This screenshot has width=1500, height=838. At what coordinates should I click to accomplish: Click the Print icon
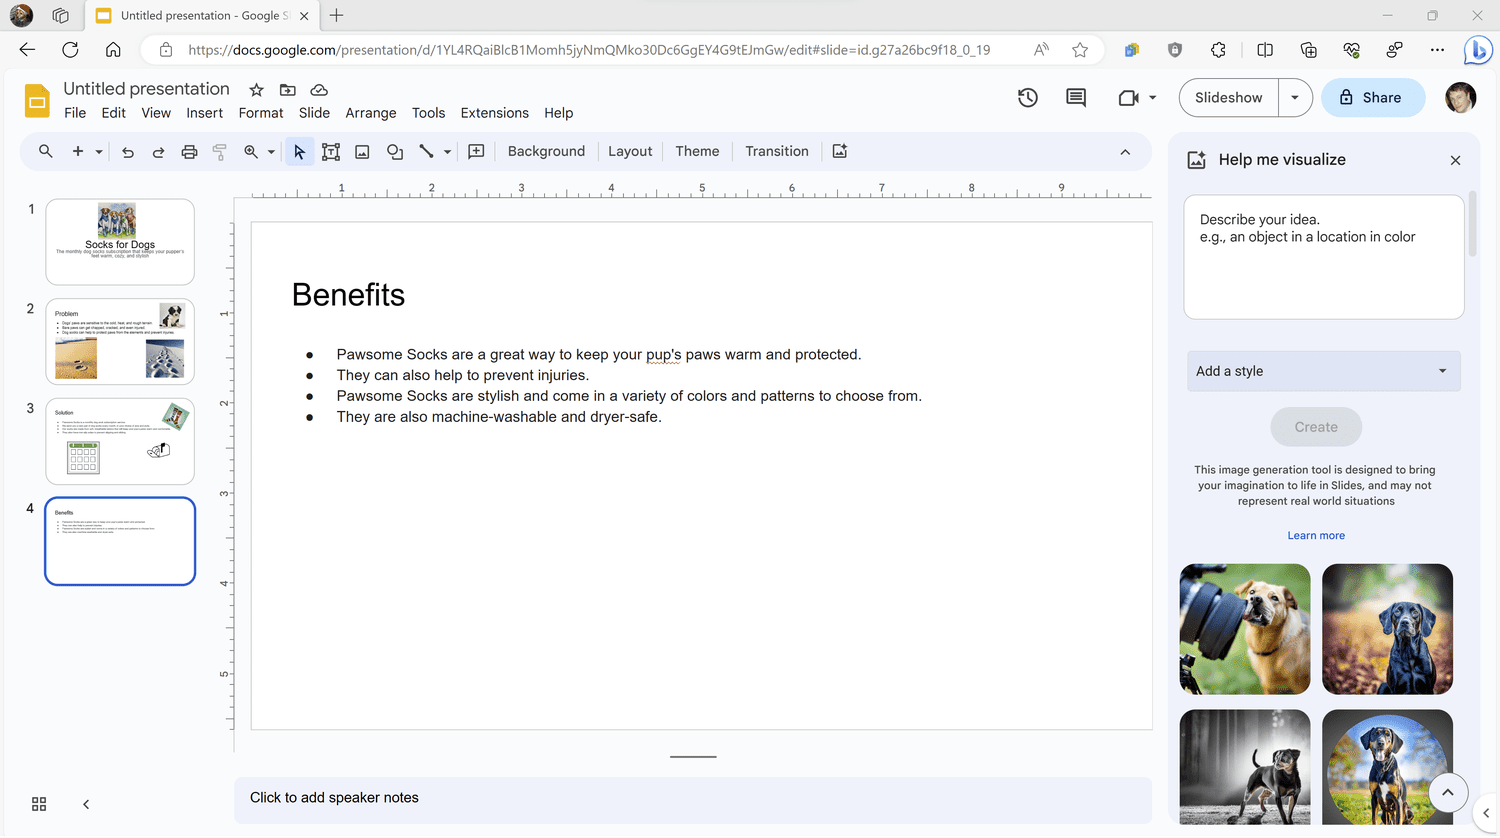[x=189, y=152]
